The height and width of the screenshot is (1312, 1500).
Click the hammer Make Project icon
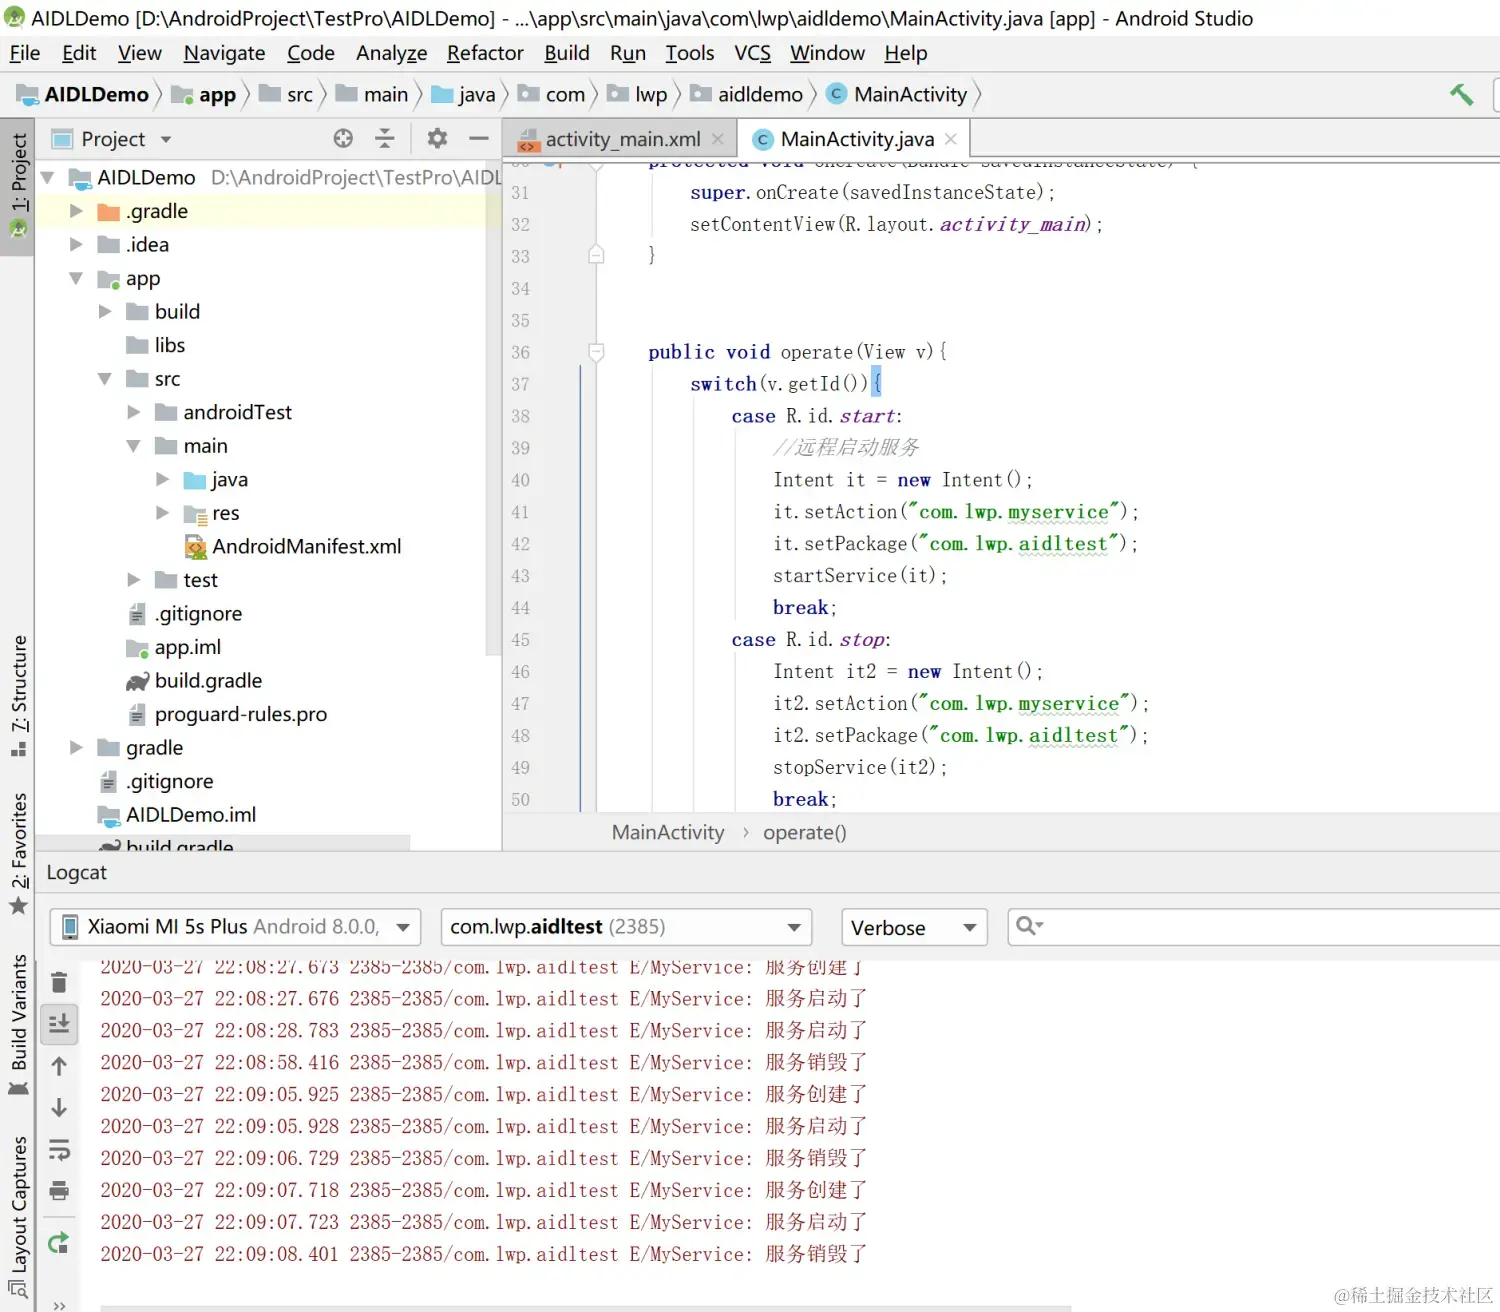1462,95
